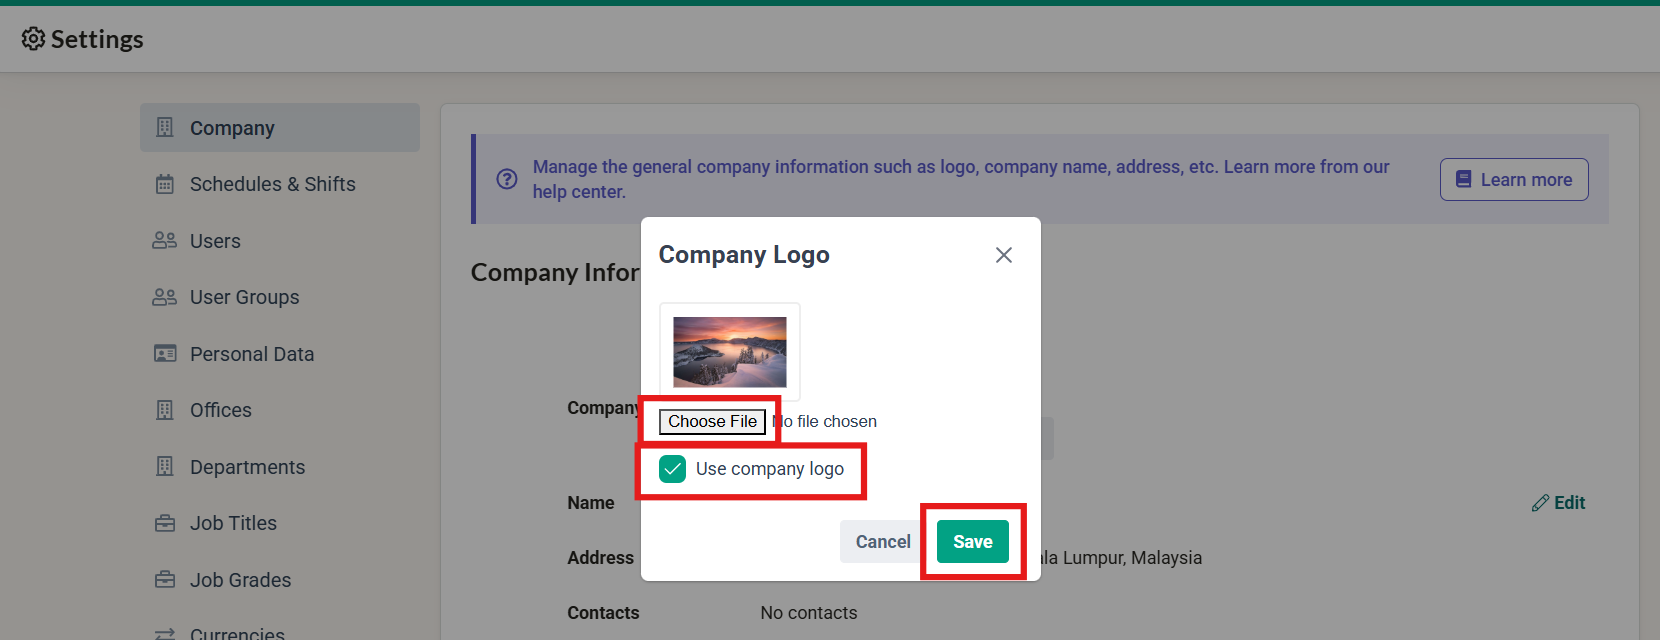
Task: Click the Personal Data ID card icon
Action: coord(165,354)
